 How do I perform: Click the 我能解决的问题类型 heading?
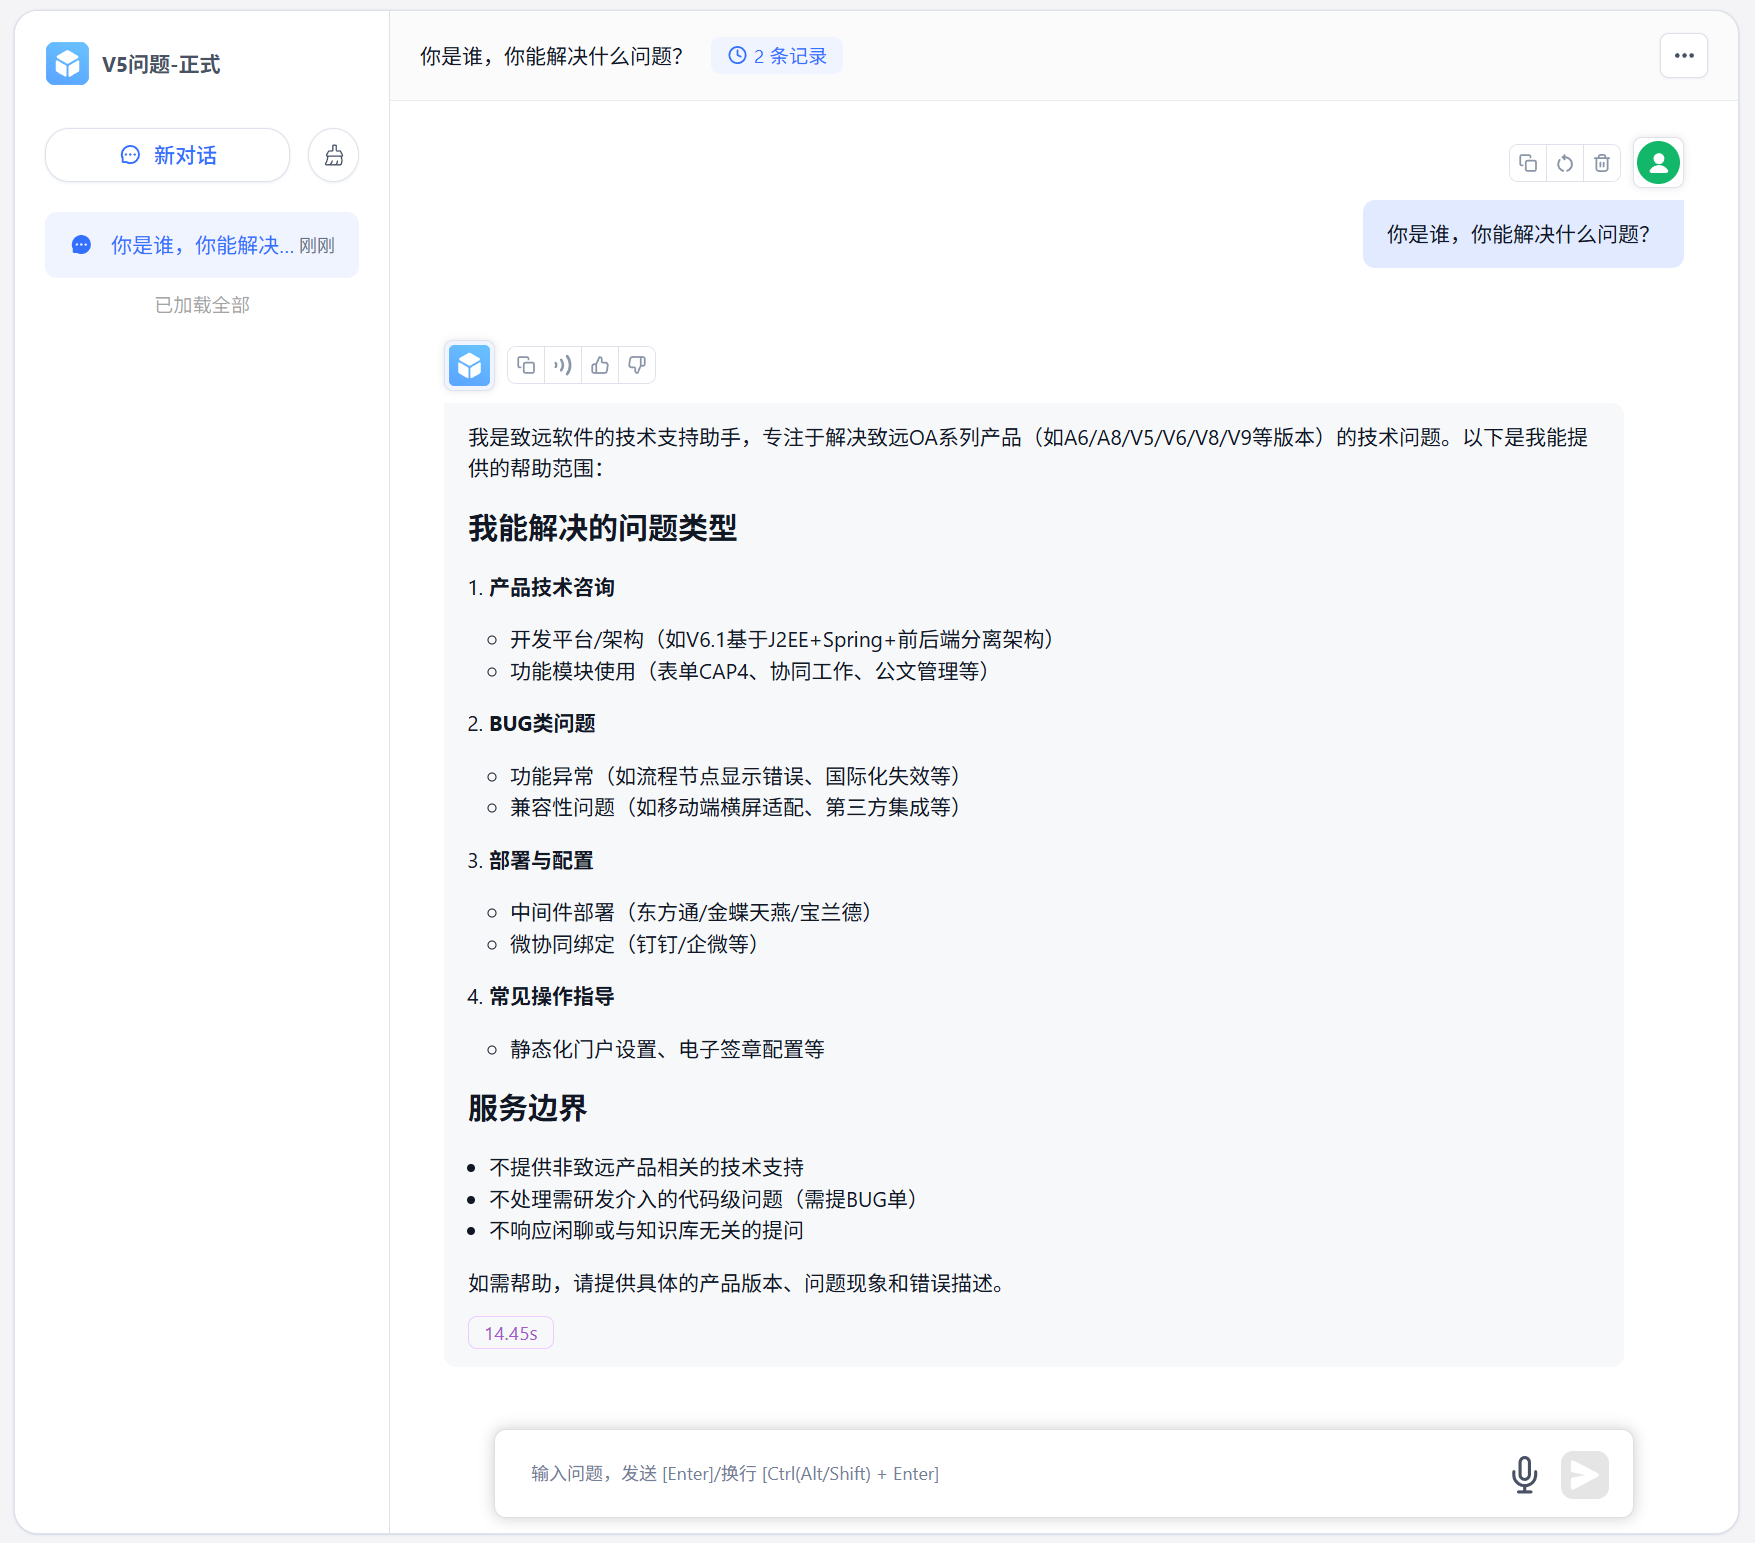coord(603,528)
